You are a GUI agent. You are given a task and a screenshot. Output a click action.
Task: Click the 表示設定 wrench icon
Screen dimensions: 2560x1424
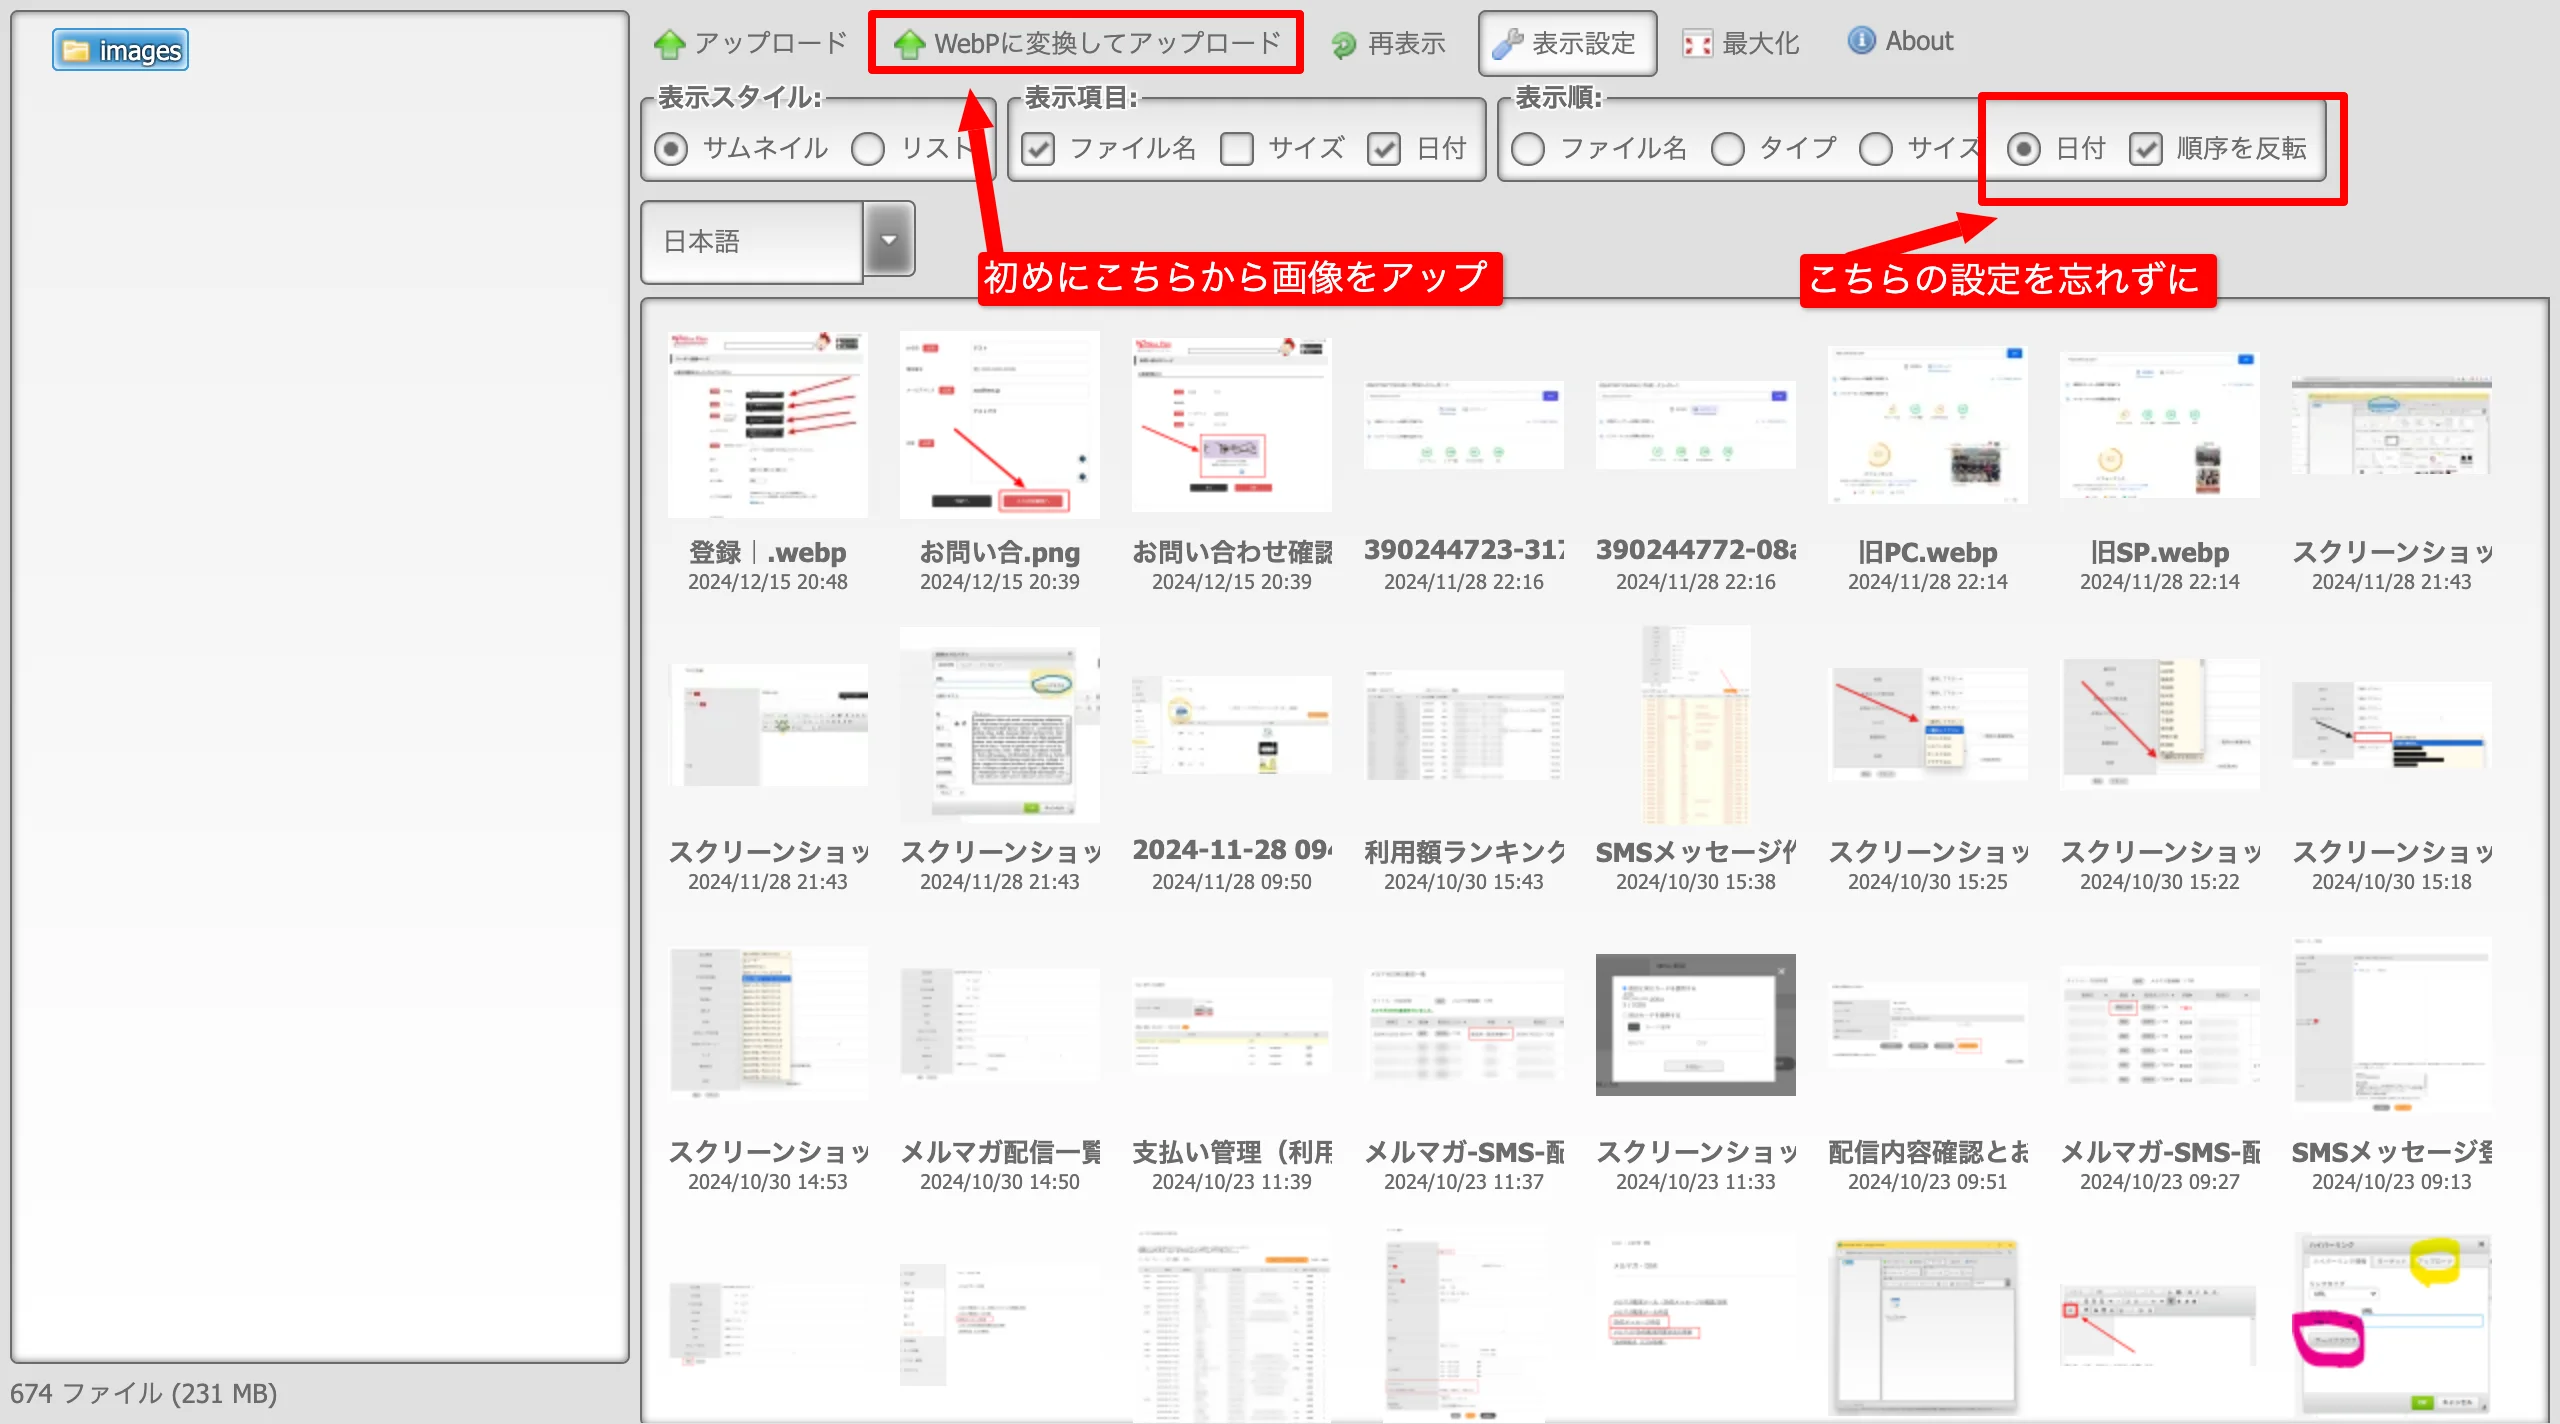pyautogui.click(x=1507, y=44)
